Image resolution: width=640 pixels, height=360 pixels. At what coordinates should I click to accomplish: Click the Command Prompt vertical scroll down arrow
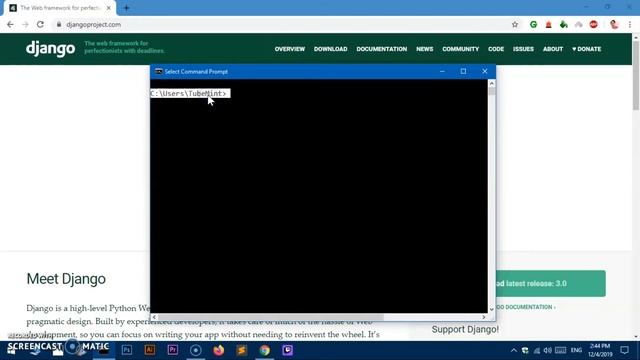[491, 309]
